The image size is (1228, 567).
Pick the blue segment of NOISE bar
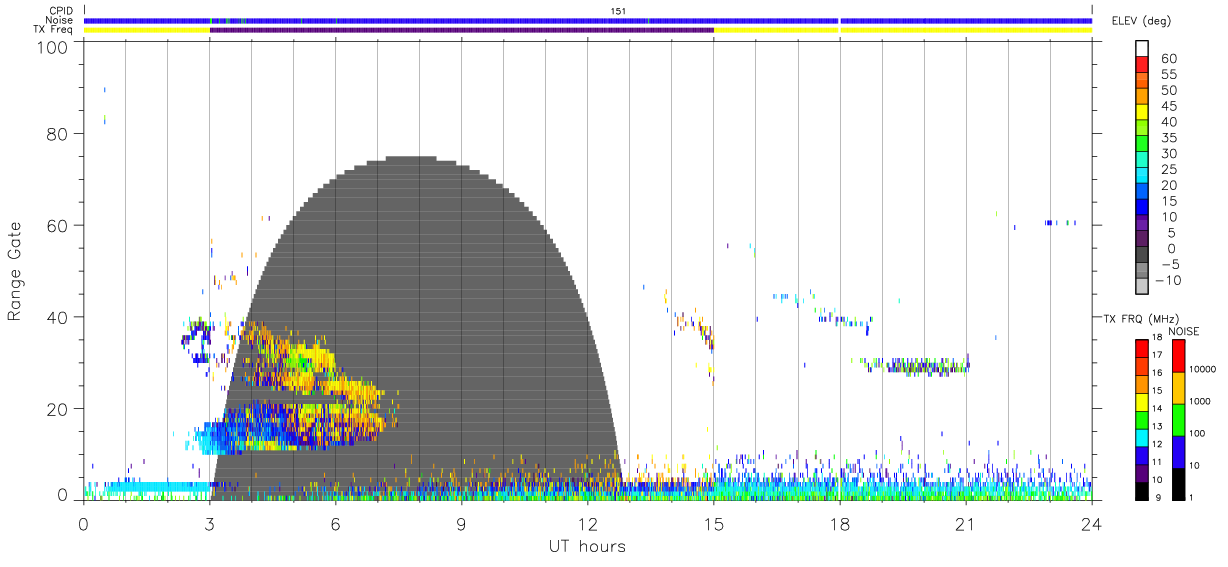coord(1177,451)
